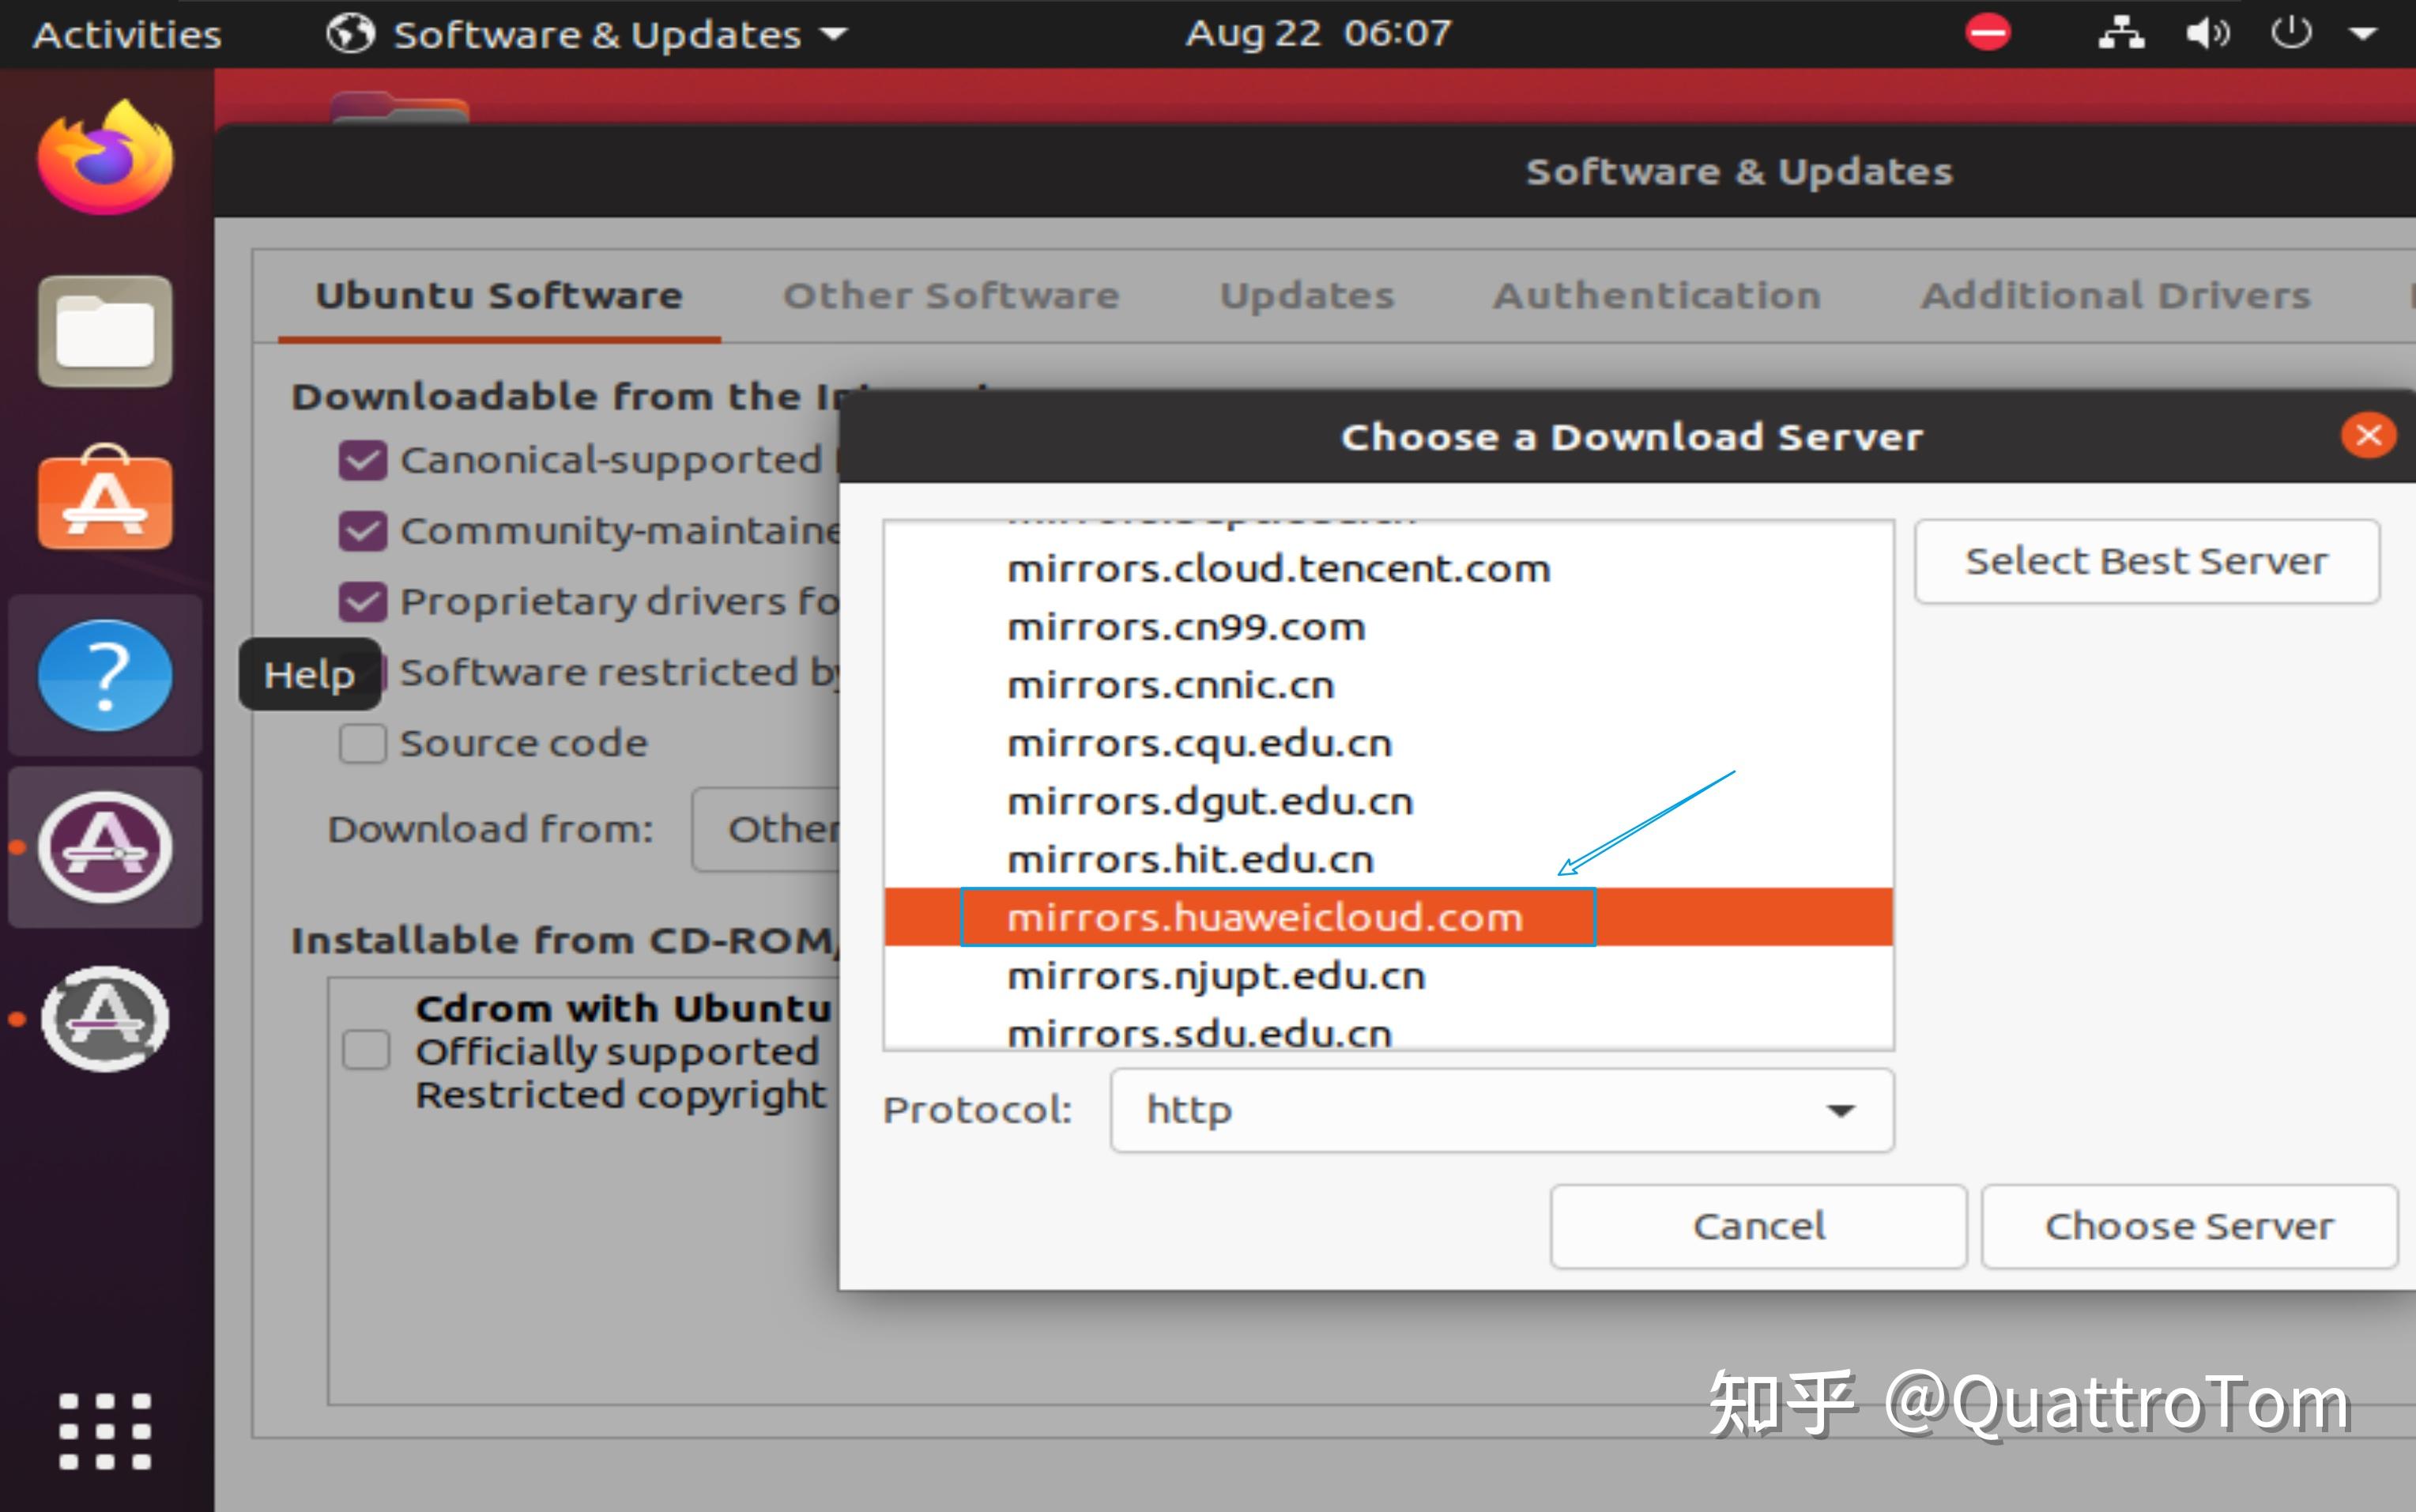
Task: Enable the Source code checkbox
Action: pyautogui.click(x=362, y=744)
